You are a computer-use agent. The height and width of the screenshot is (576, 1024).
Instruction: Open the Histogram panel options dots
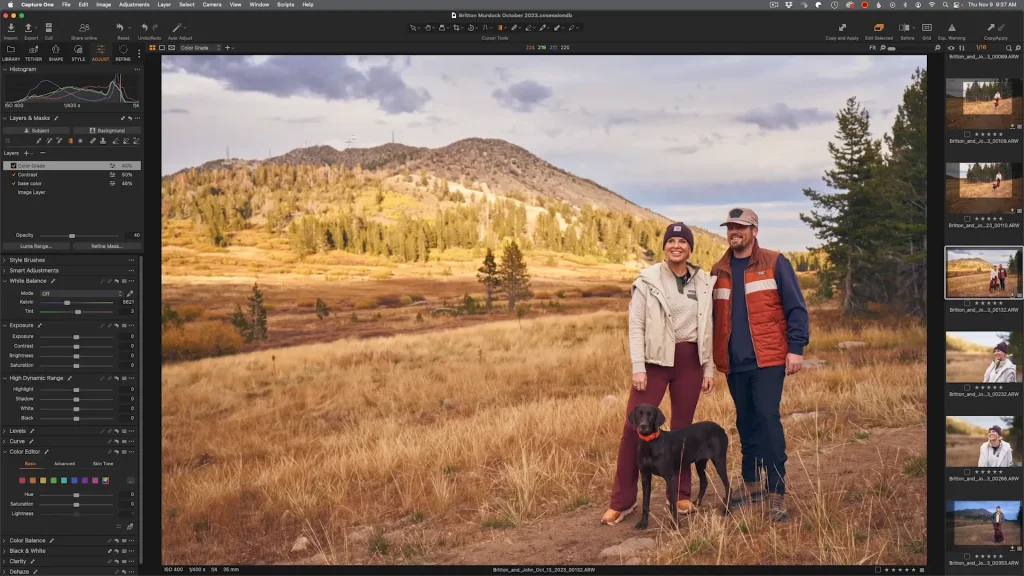pyautogui.click(x=137, y=69)
